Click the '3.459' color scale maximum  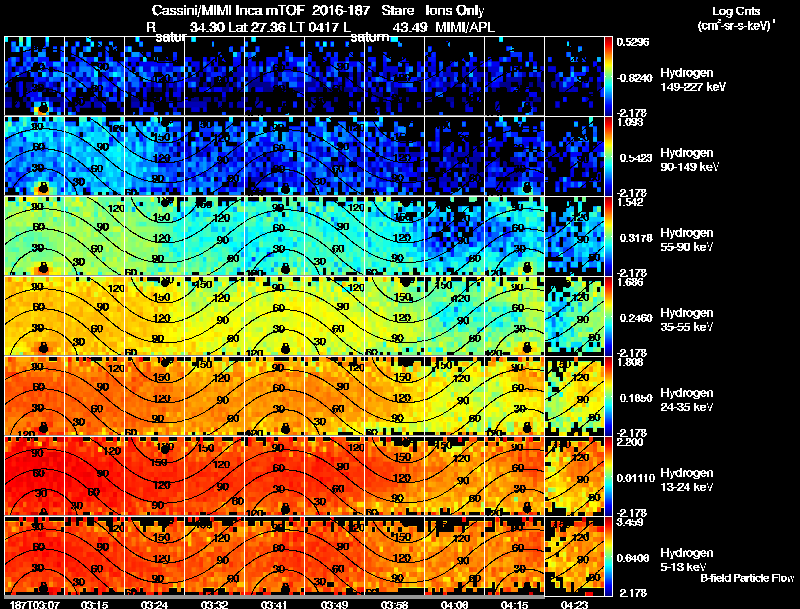click(x=630, y=522)
